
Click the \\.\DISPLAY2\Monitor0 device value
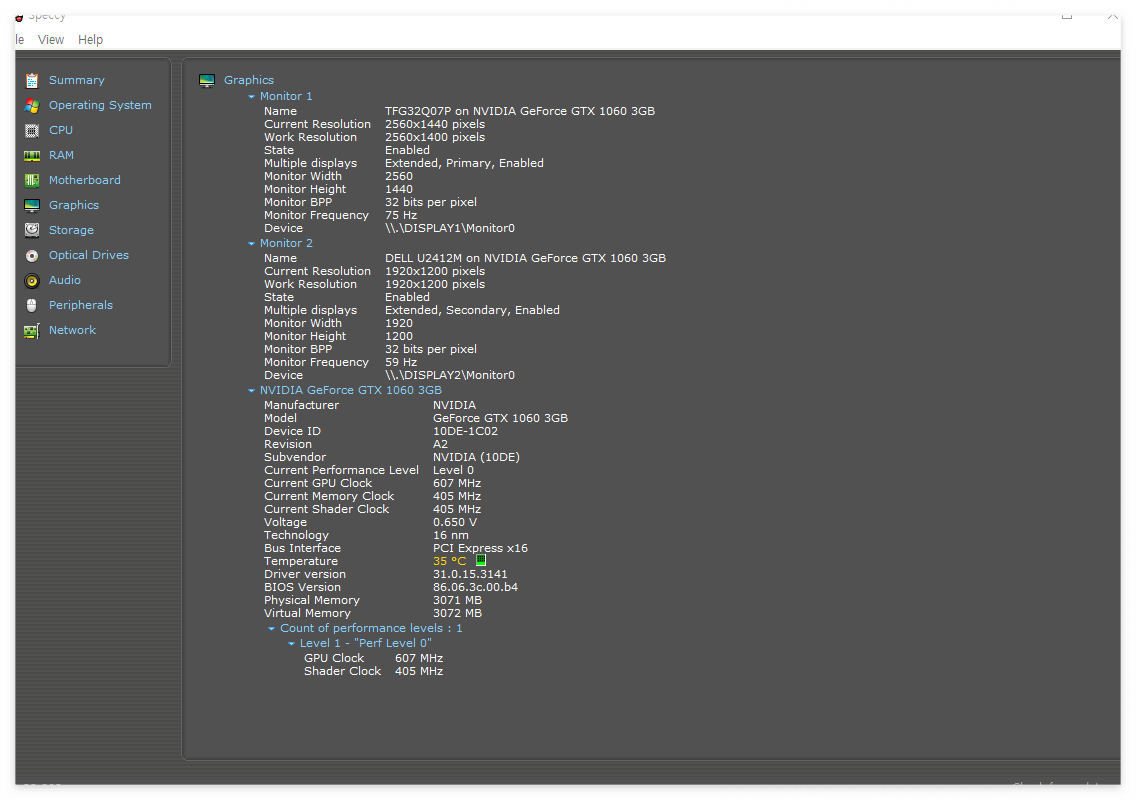coord(450,376)
